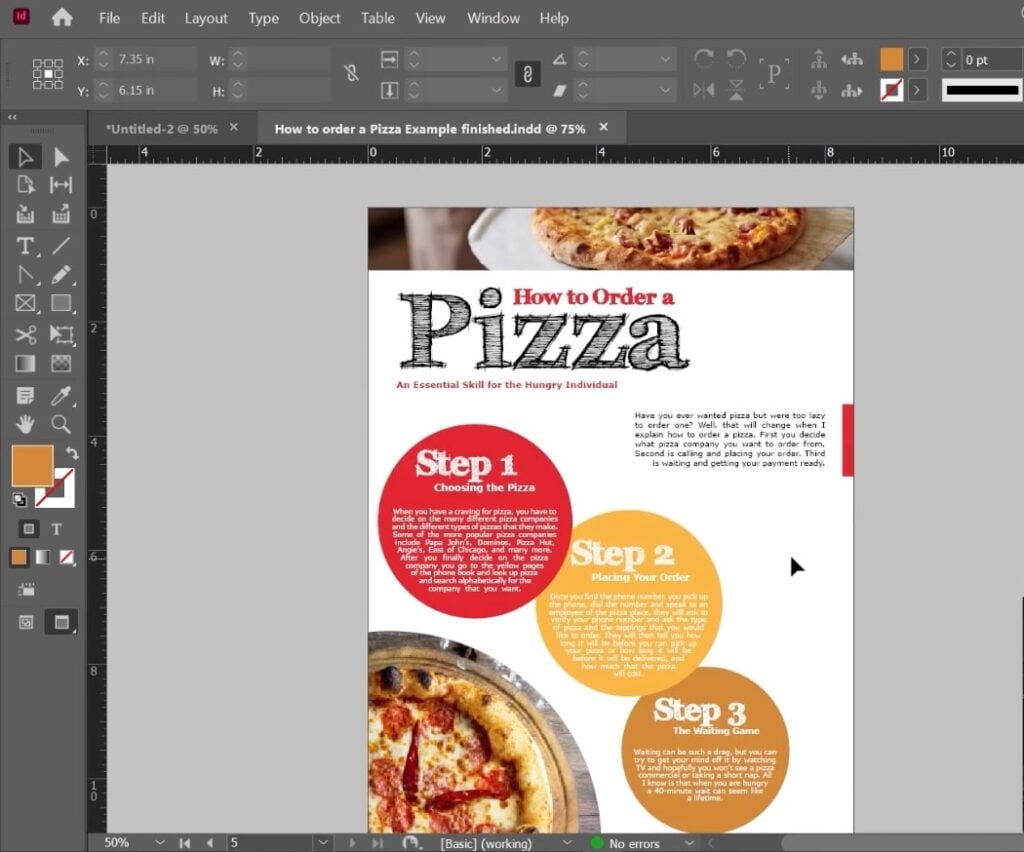Screen dimensions: 1024x852
Task: Select the Rectangle Frame tool
Action: pos(25,304)
